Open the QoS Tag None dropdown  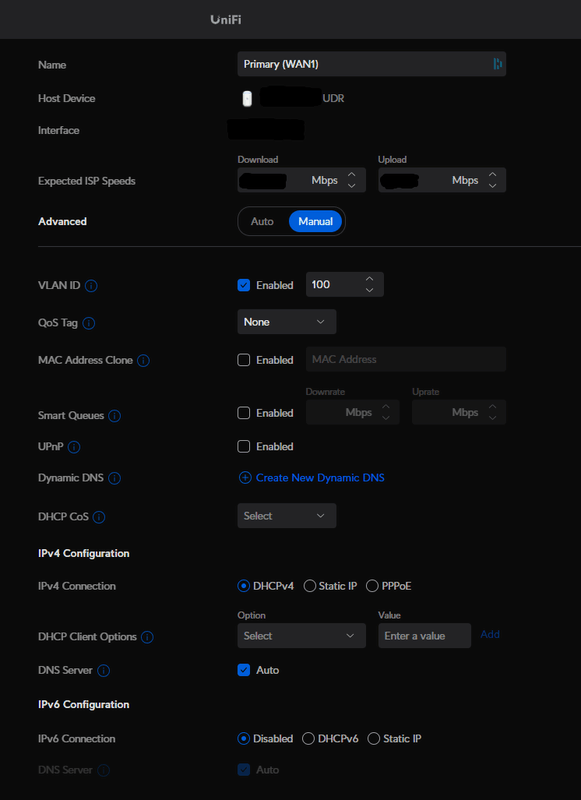click(287, 322)
